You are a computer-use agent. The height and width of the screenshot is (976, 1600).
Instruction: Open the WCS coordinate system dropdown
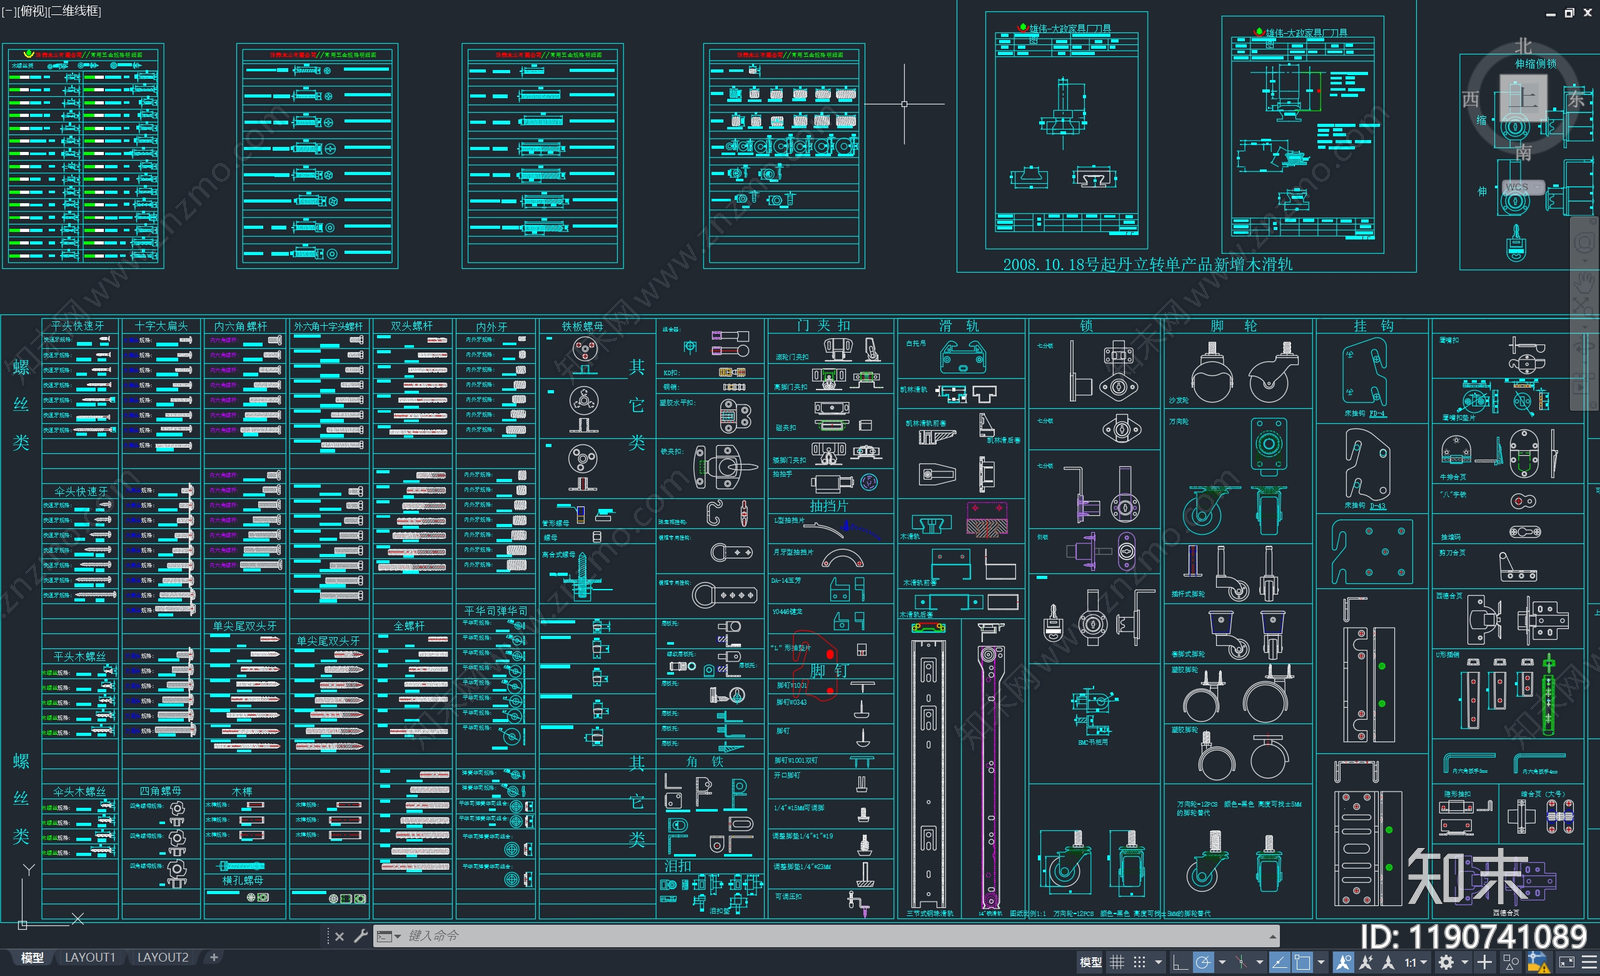[1522, 187]
